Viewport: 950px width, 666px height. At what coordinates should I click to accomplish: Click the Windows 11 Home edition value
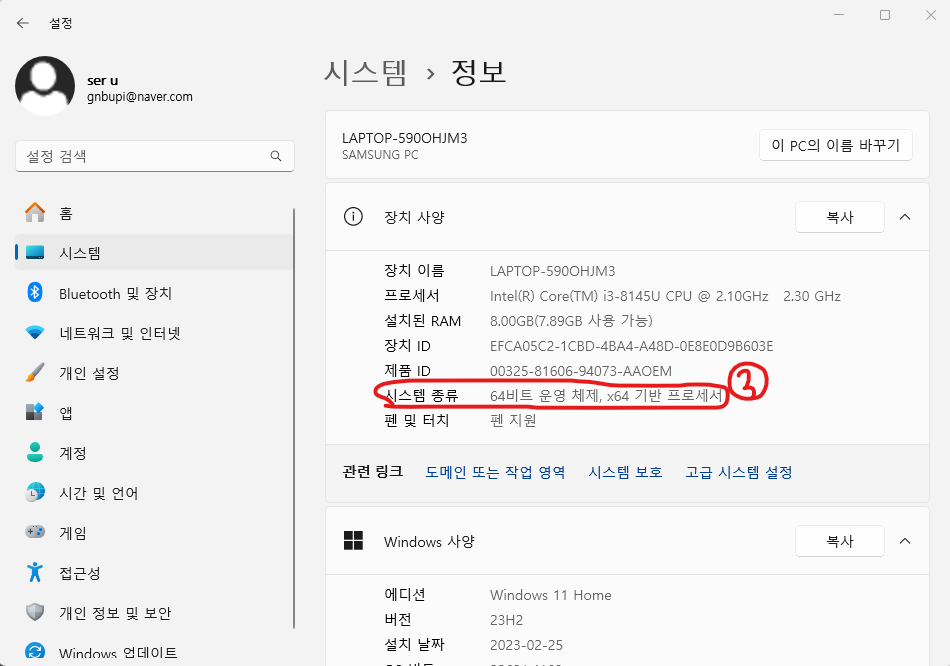tap(551, 595)
